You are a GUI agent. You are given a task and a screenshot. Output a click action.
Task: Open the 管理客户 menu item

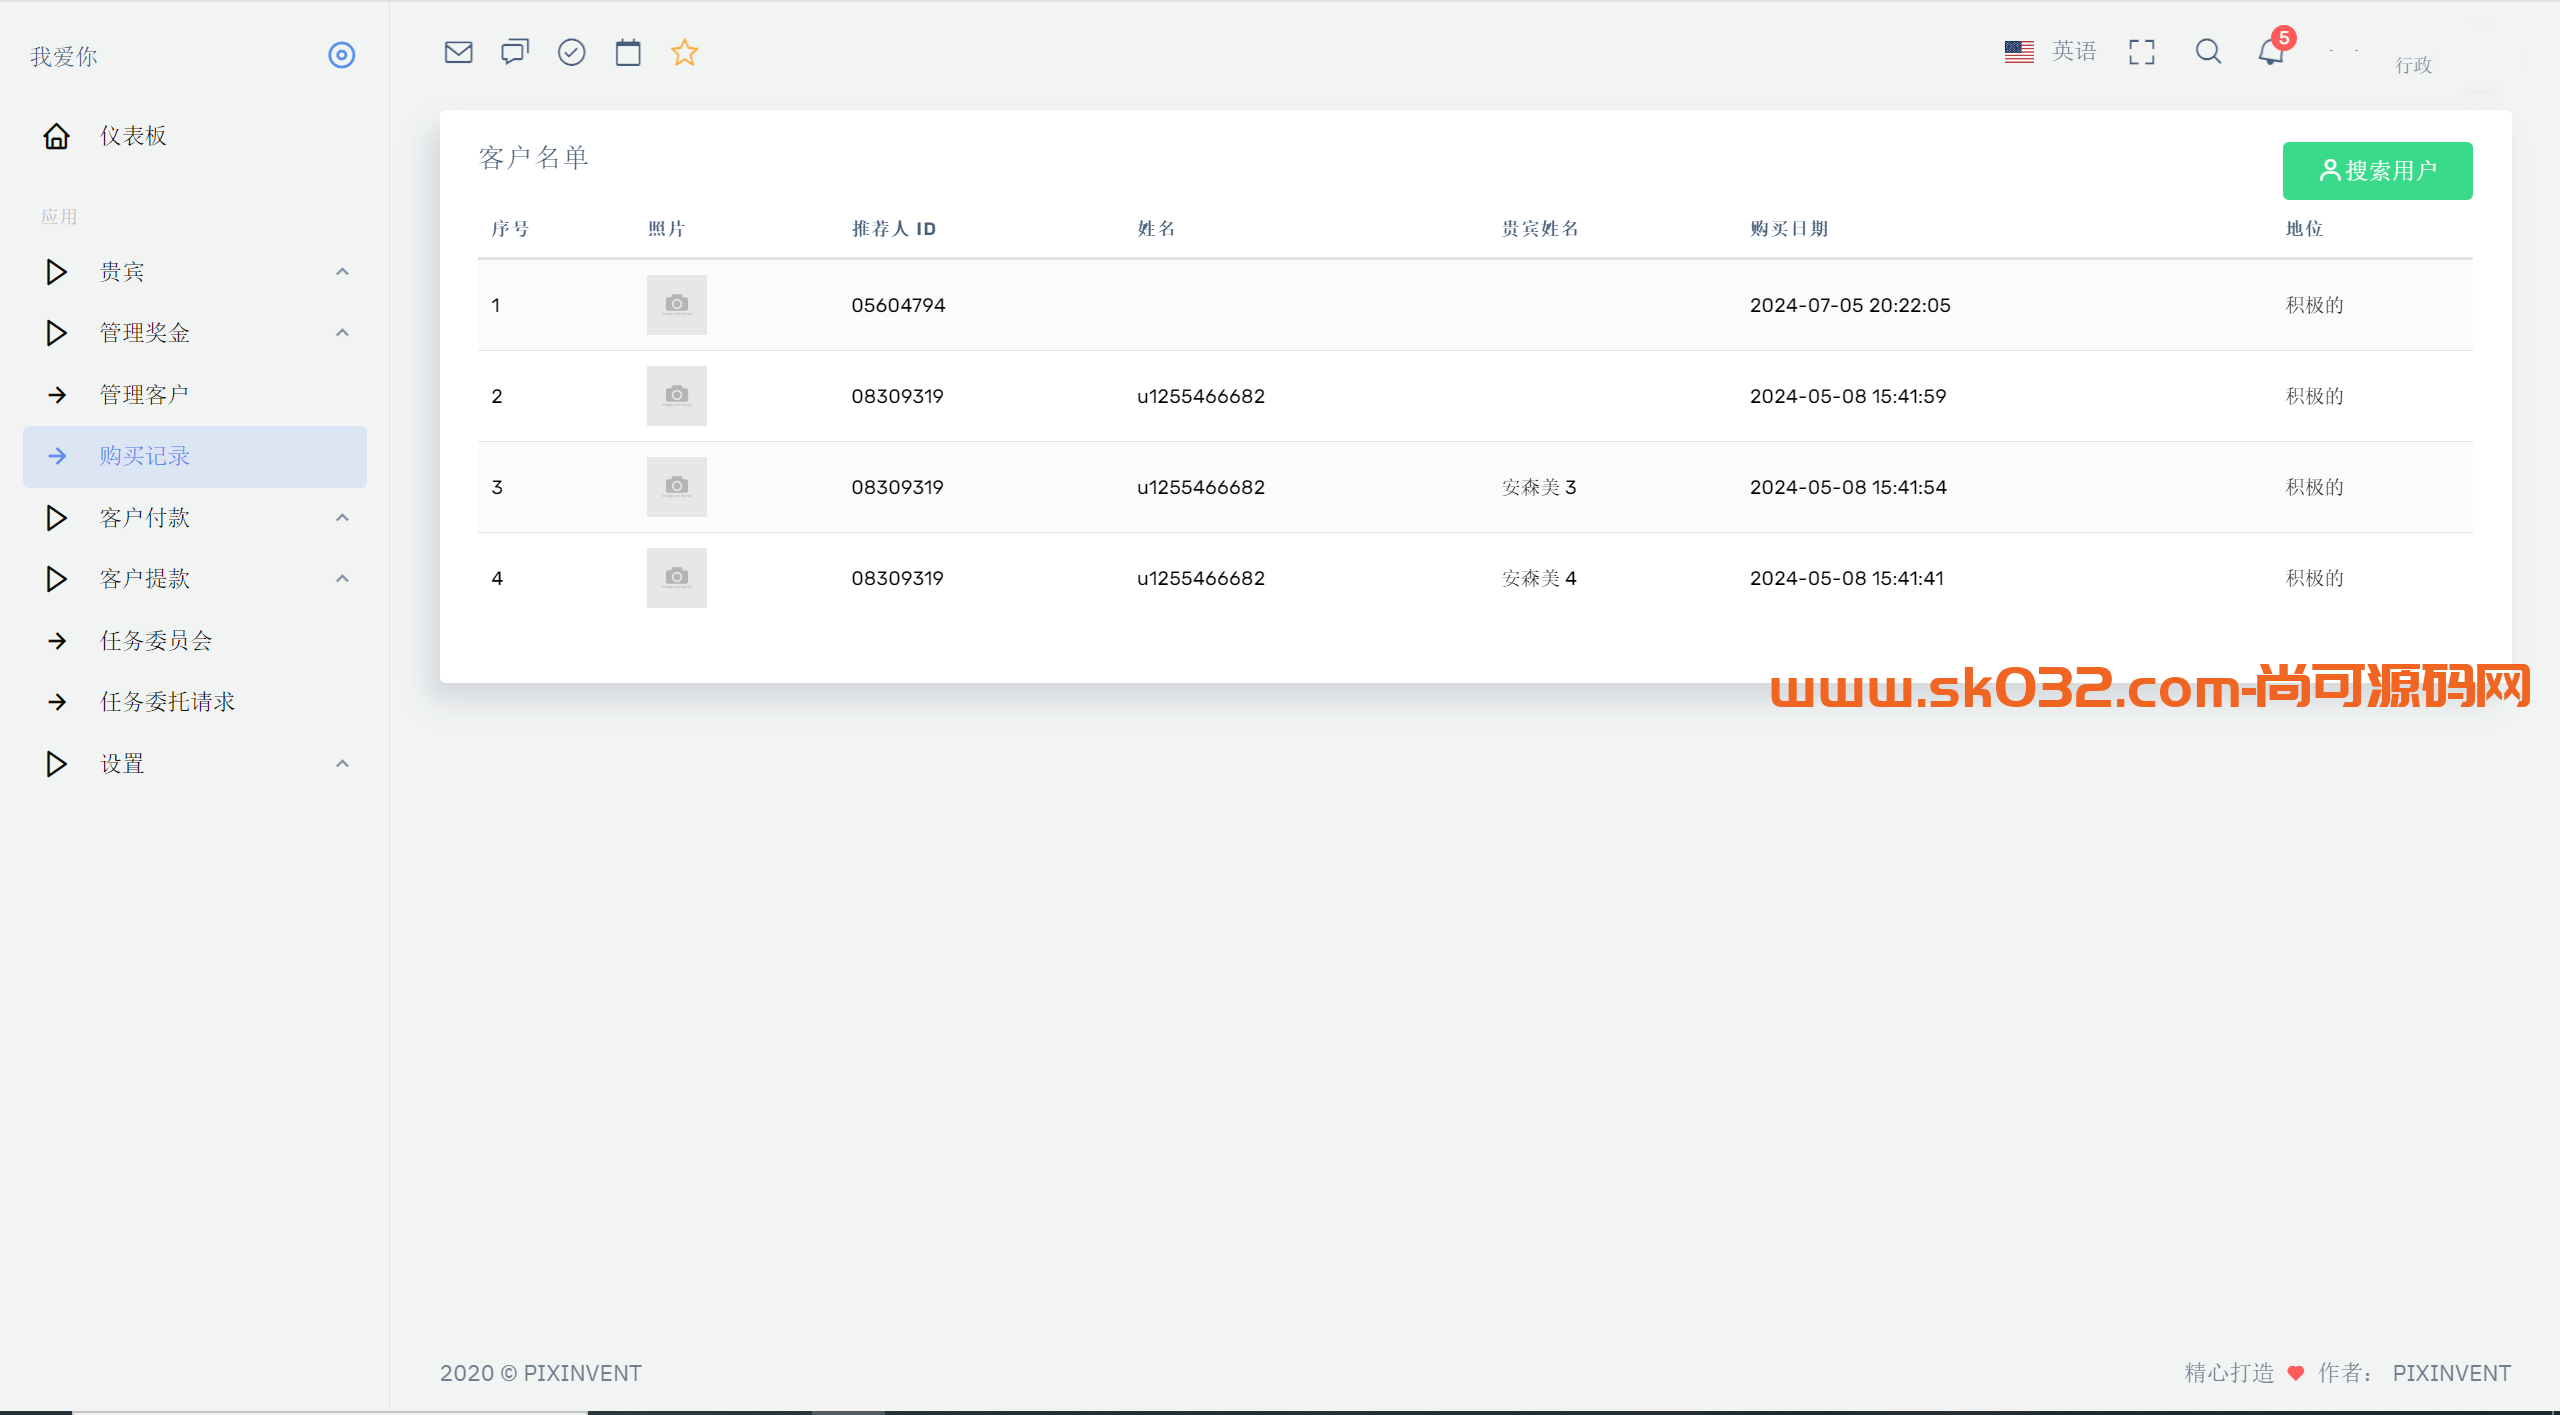pyautogui.click(x=144, y=395)
